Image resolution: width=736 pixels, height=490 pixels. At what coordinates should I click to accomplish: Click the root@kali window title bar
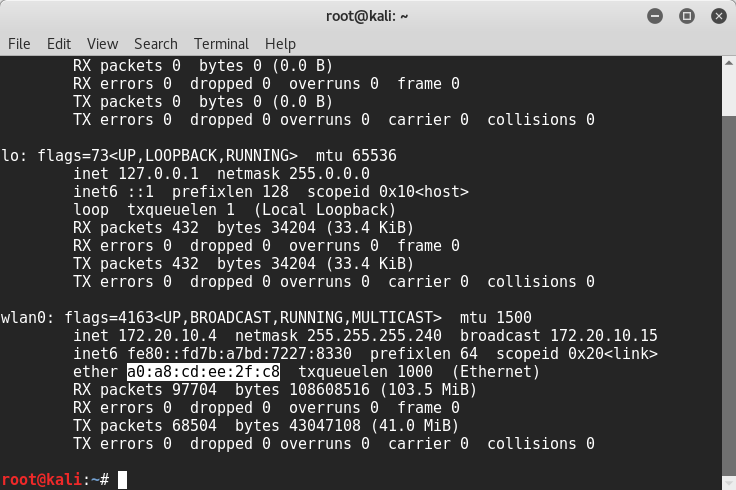(367, 15)
